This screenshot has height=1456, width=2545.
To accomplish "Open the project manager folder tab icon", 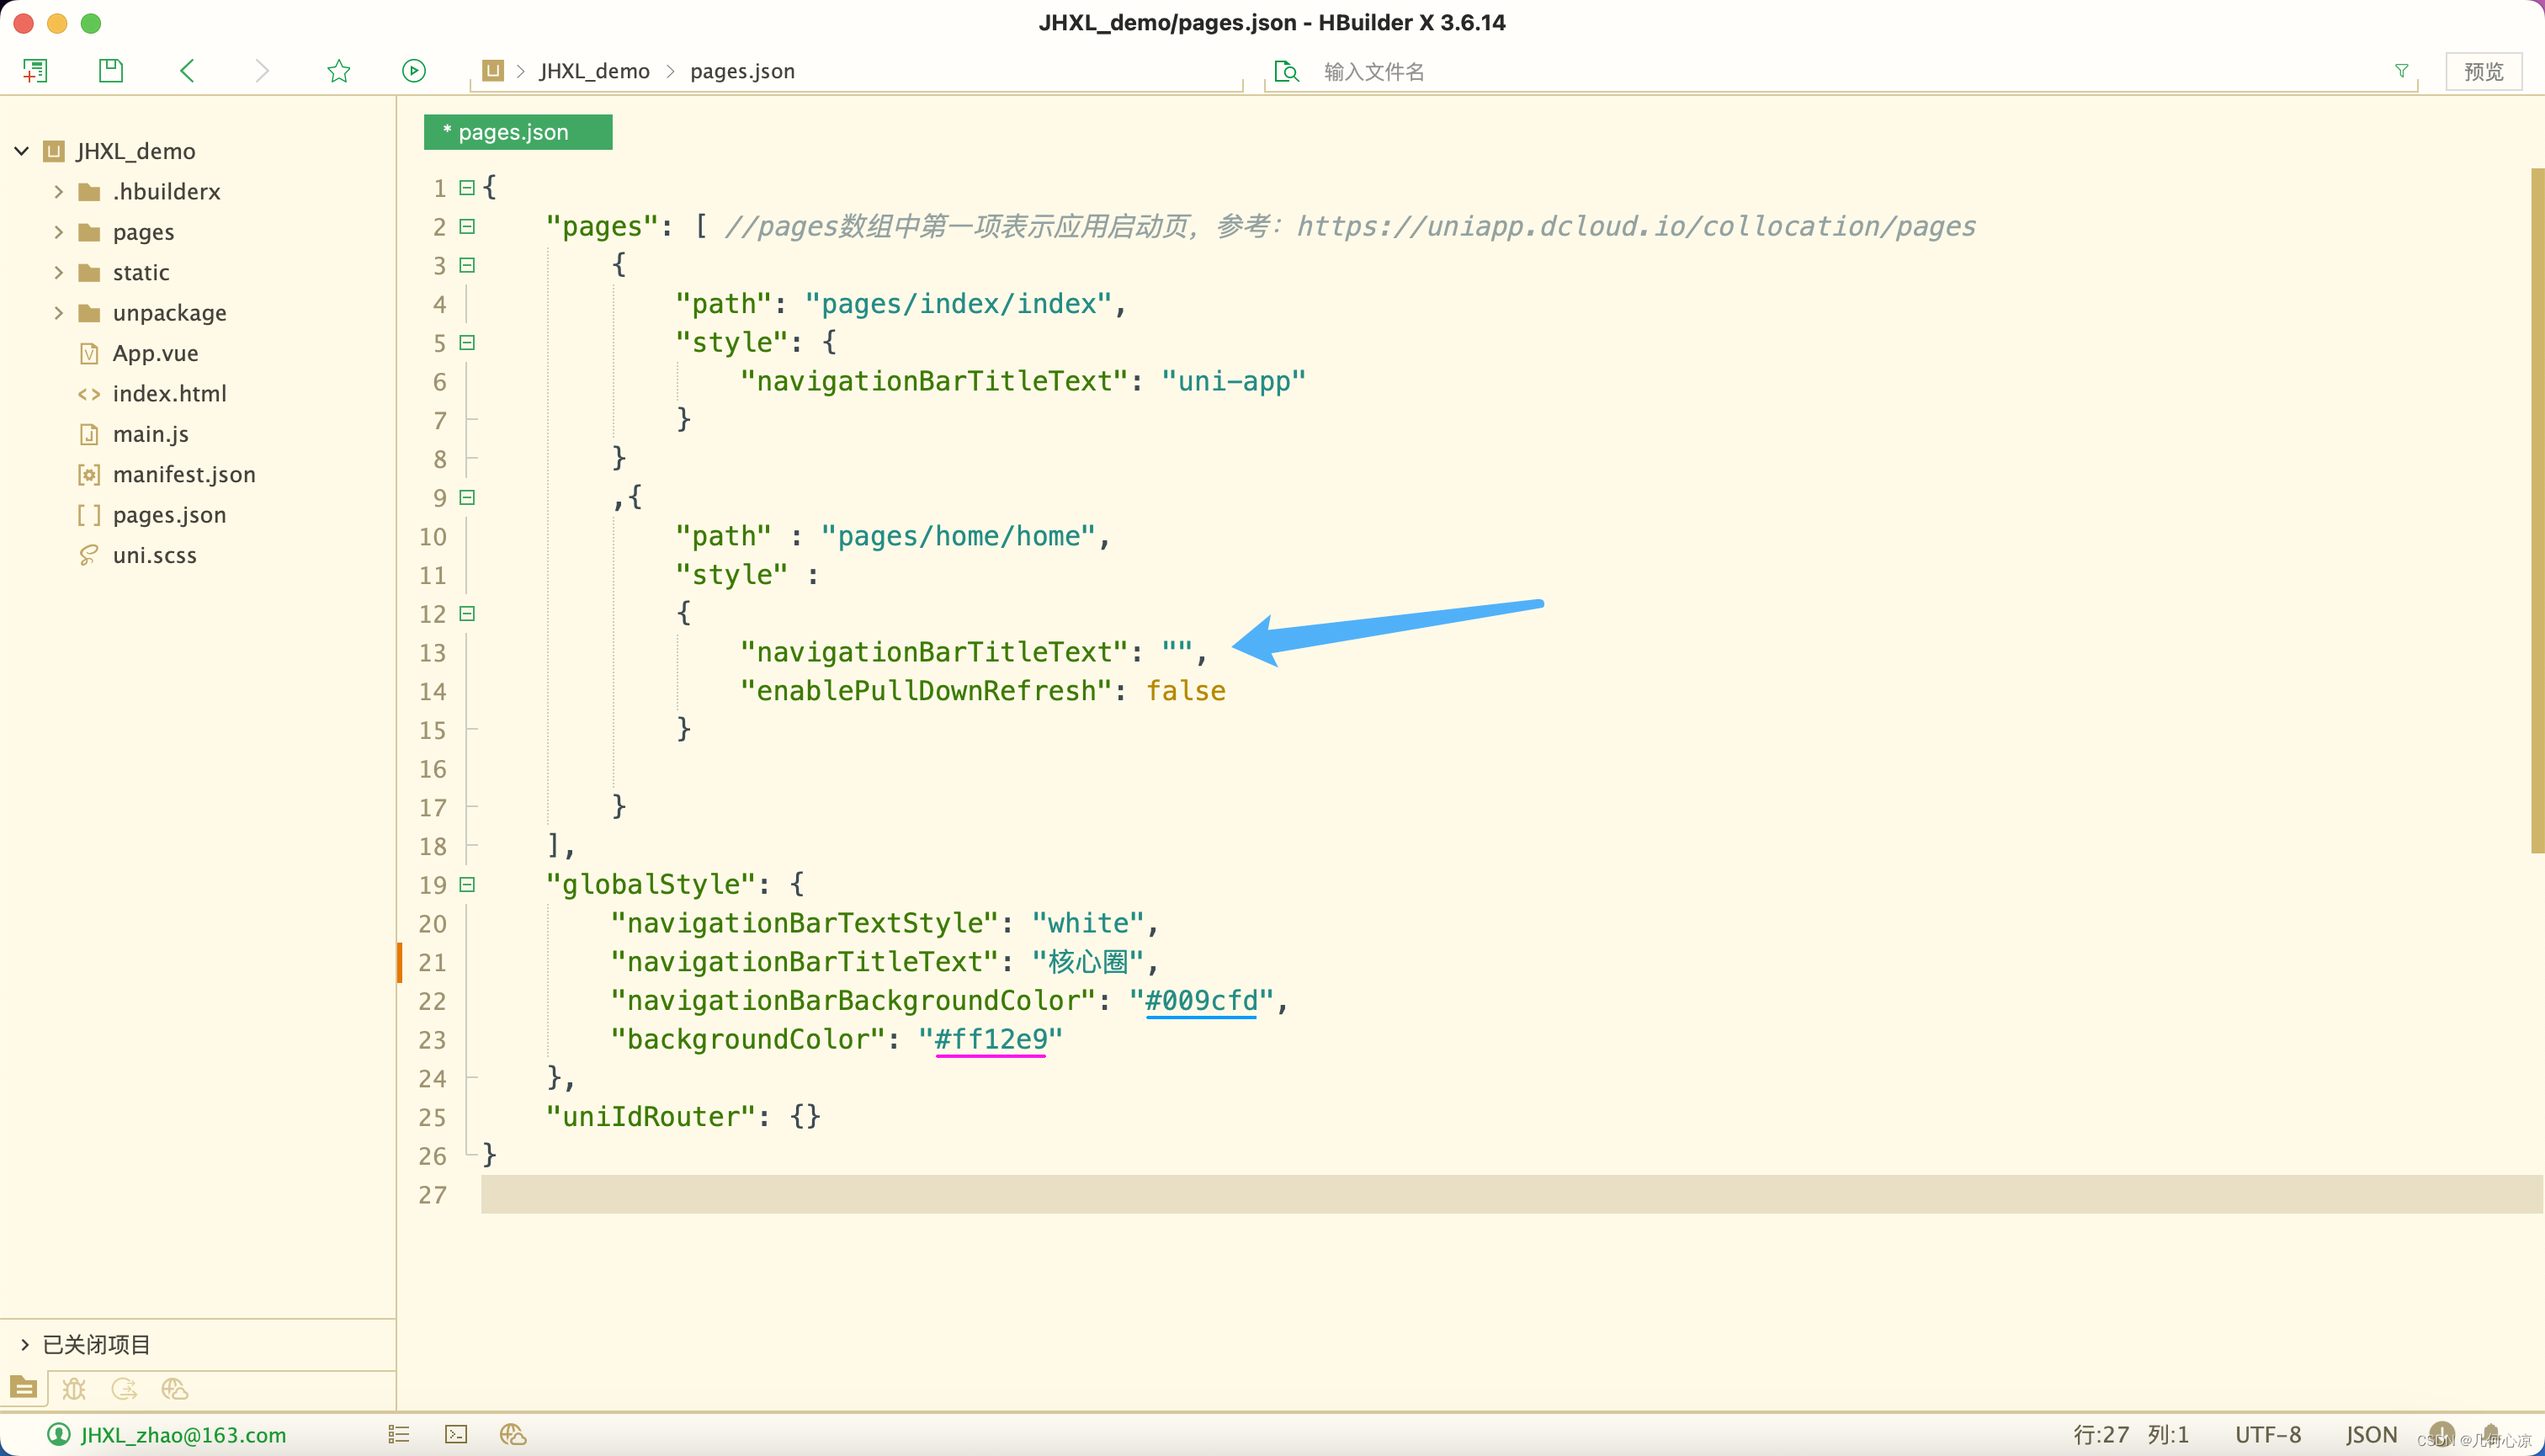I will pos(24,1388).
